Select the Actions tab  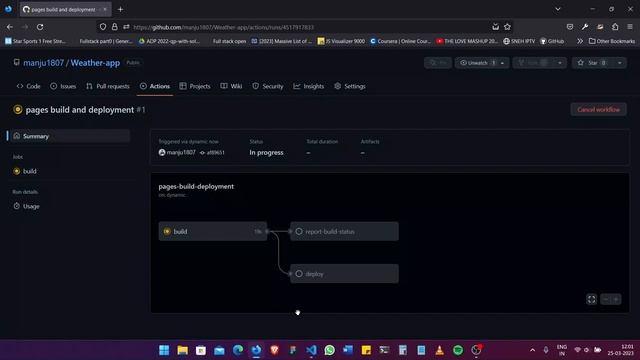[155, 86]
